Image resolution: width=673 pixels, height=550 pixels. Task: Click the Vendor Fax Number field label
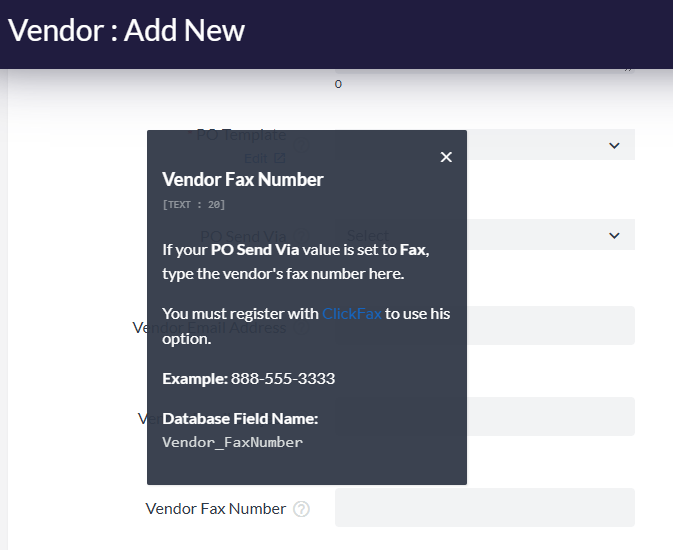(215, 509)
